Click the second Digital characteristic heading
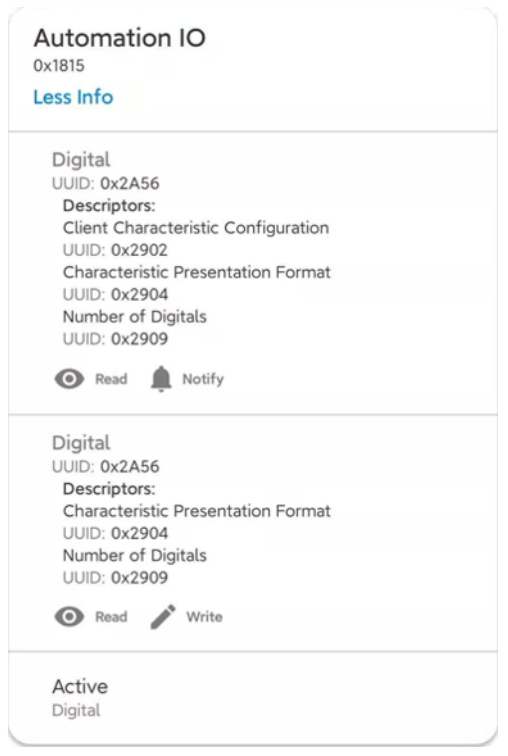508x756 pixels. (81, 443)
